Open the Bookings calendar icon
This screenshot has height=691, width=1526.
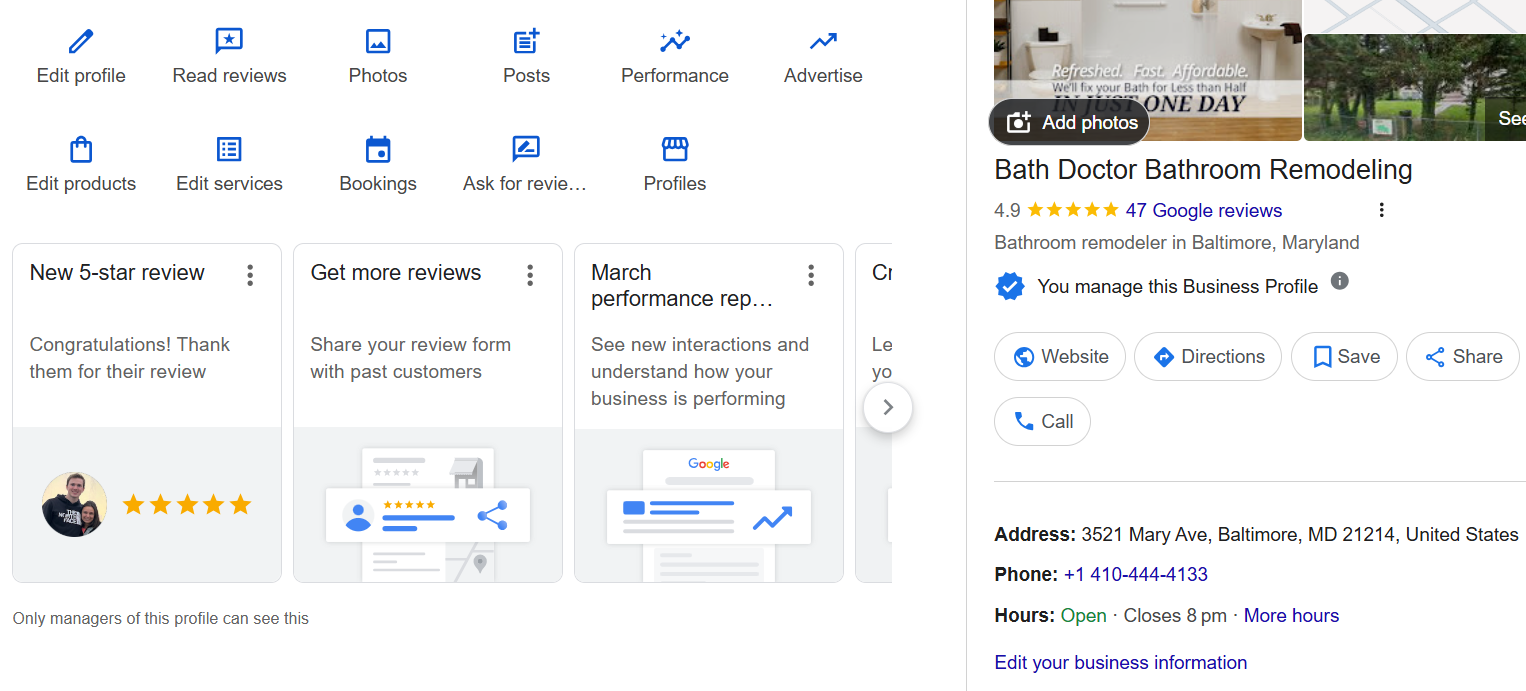pos(378,149)
